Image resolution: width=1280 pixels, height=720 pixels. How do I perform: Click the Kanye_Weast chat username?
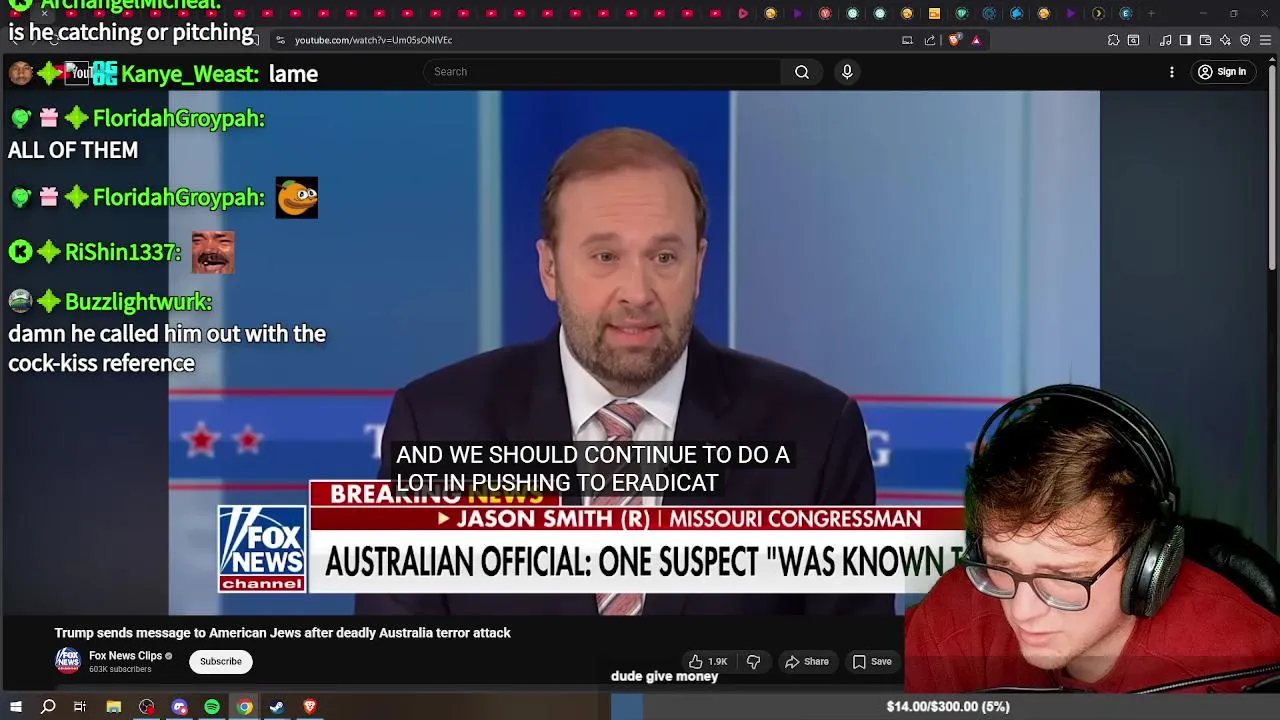[x=189, y=74]
